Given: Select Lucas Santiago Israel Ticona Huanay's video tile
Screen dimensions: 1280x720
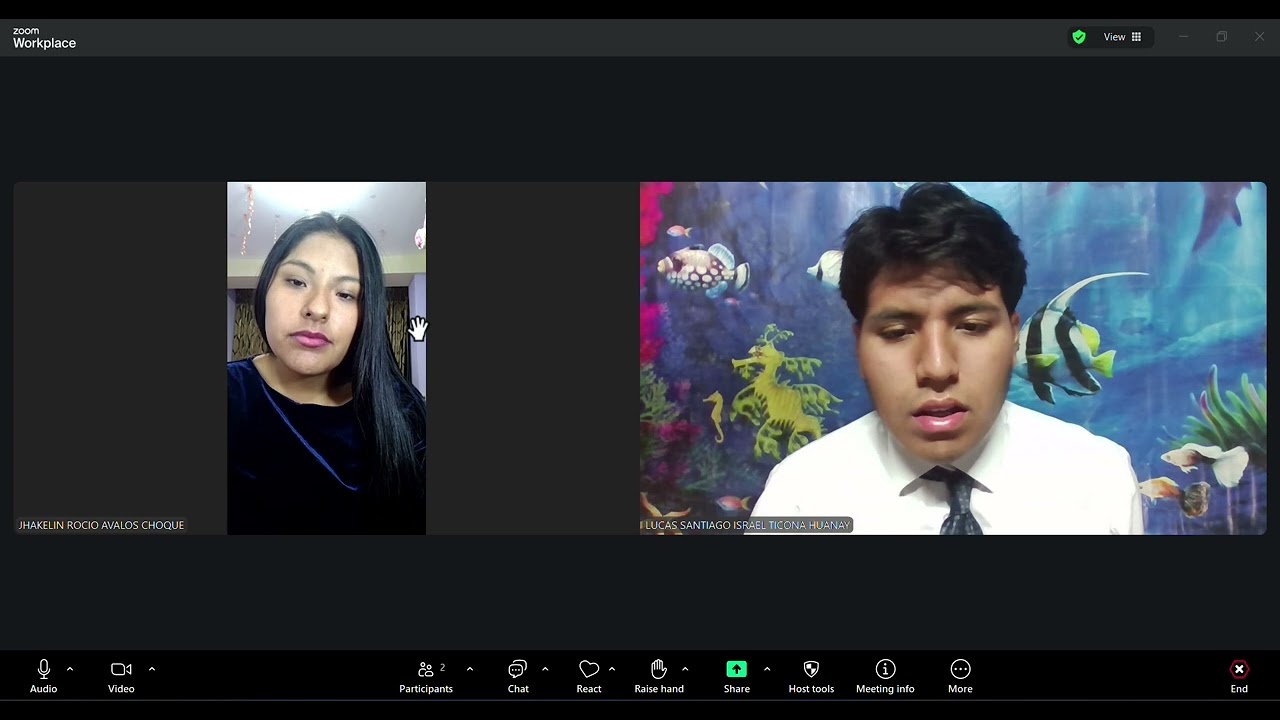Looking at the screenshot, I should [x=953, y=358].
